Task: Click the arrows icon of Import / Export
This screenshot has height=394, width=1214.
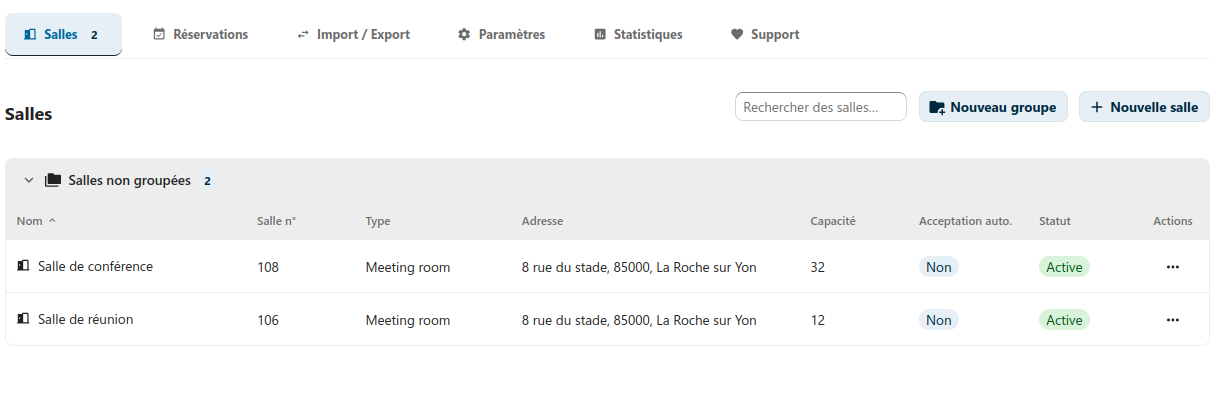Action: [x=303, y=34]
